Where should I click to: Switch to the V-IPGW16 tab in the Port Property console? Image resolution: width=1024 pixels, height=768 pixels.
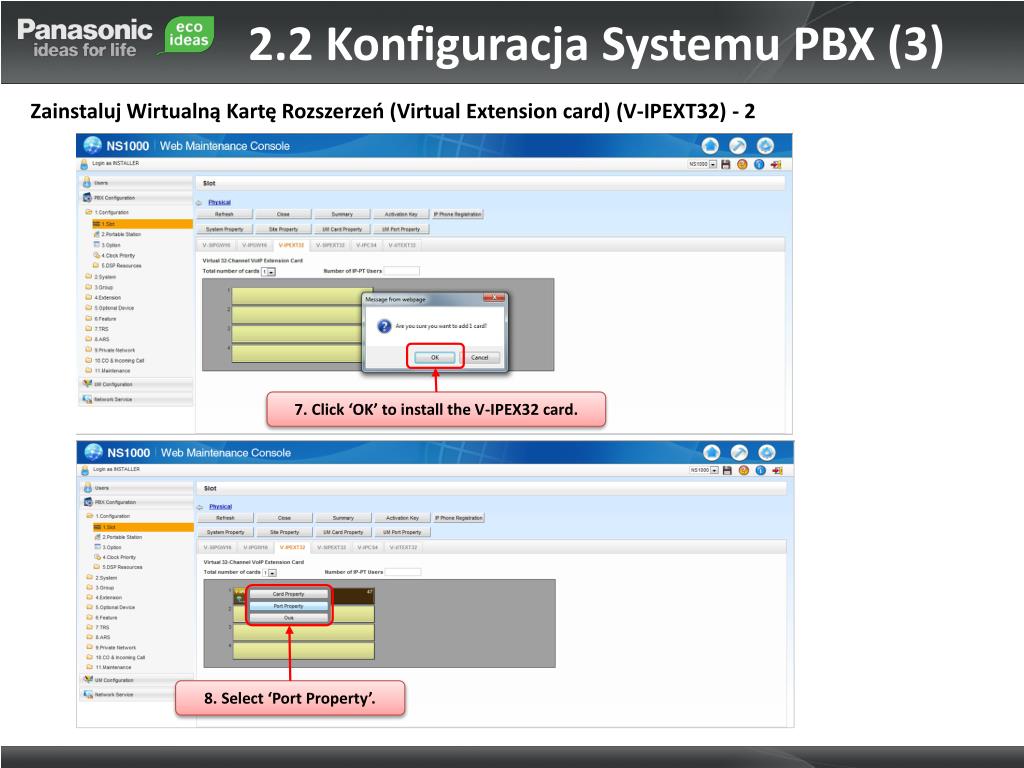(x=255, y=547)
